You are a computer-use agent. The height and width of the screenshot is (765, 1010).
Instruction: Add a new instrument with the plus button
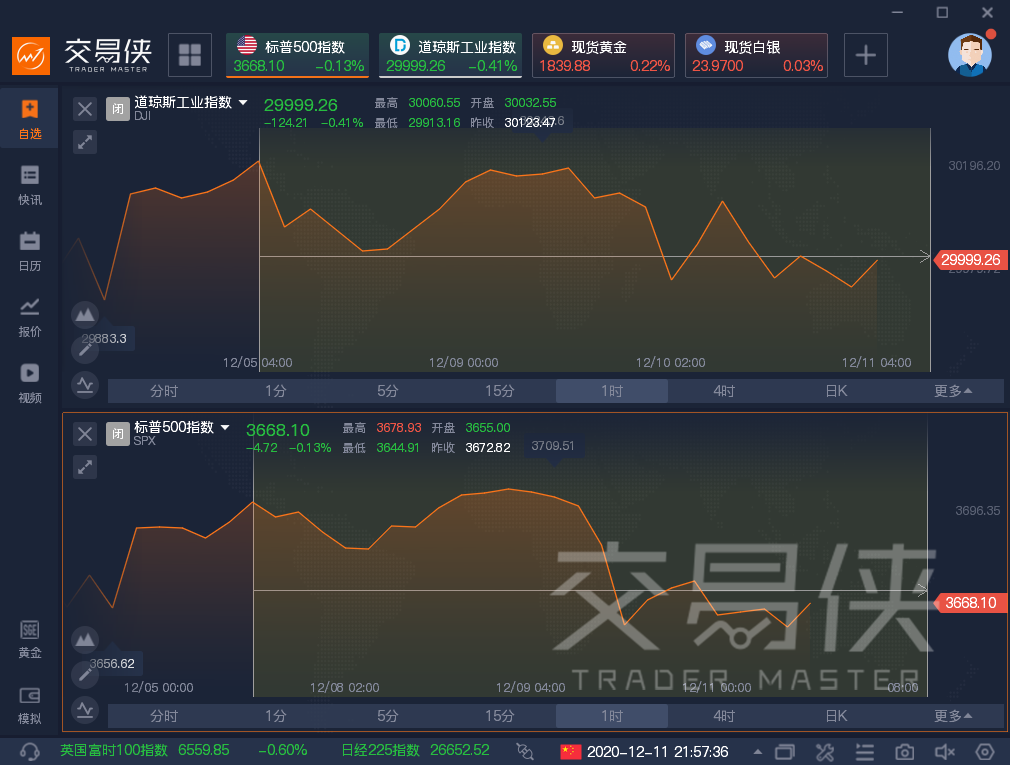[866, 55]
